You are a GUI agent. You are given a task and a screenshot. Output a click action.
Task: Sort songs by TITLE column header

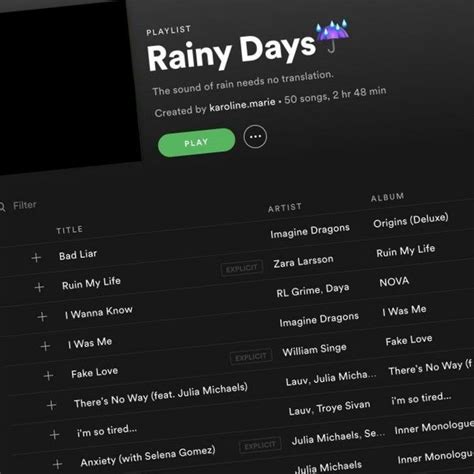pyautogui.click(x=69, y=230)
